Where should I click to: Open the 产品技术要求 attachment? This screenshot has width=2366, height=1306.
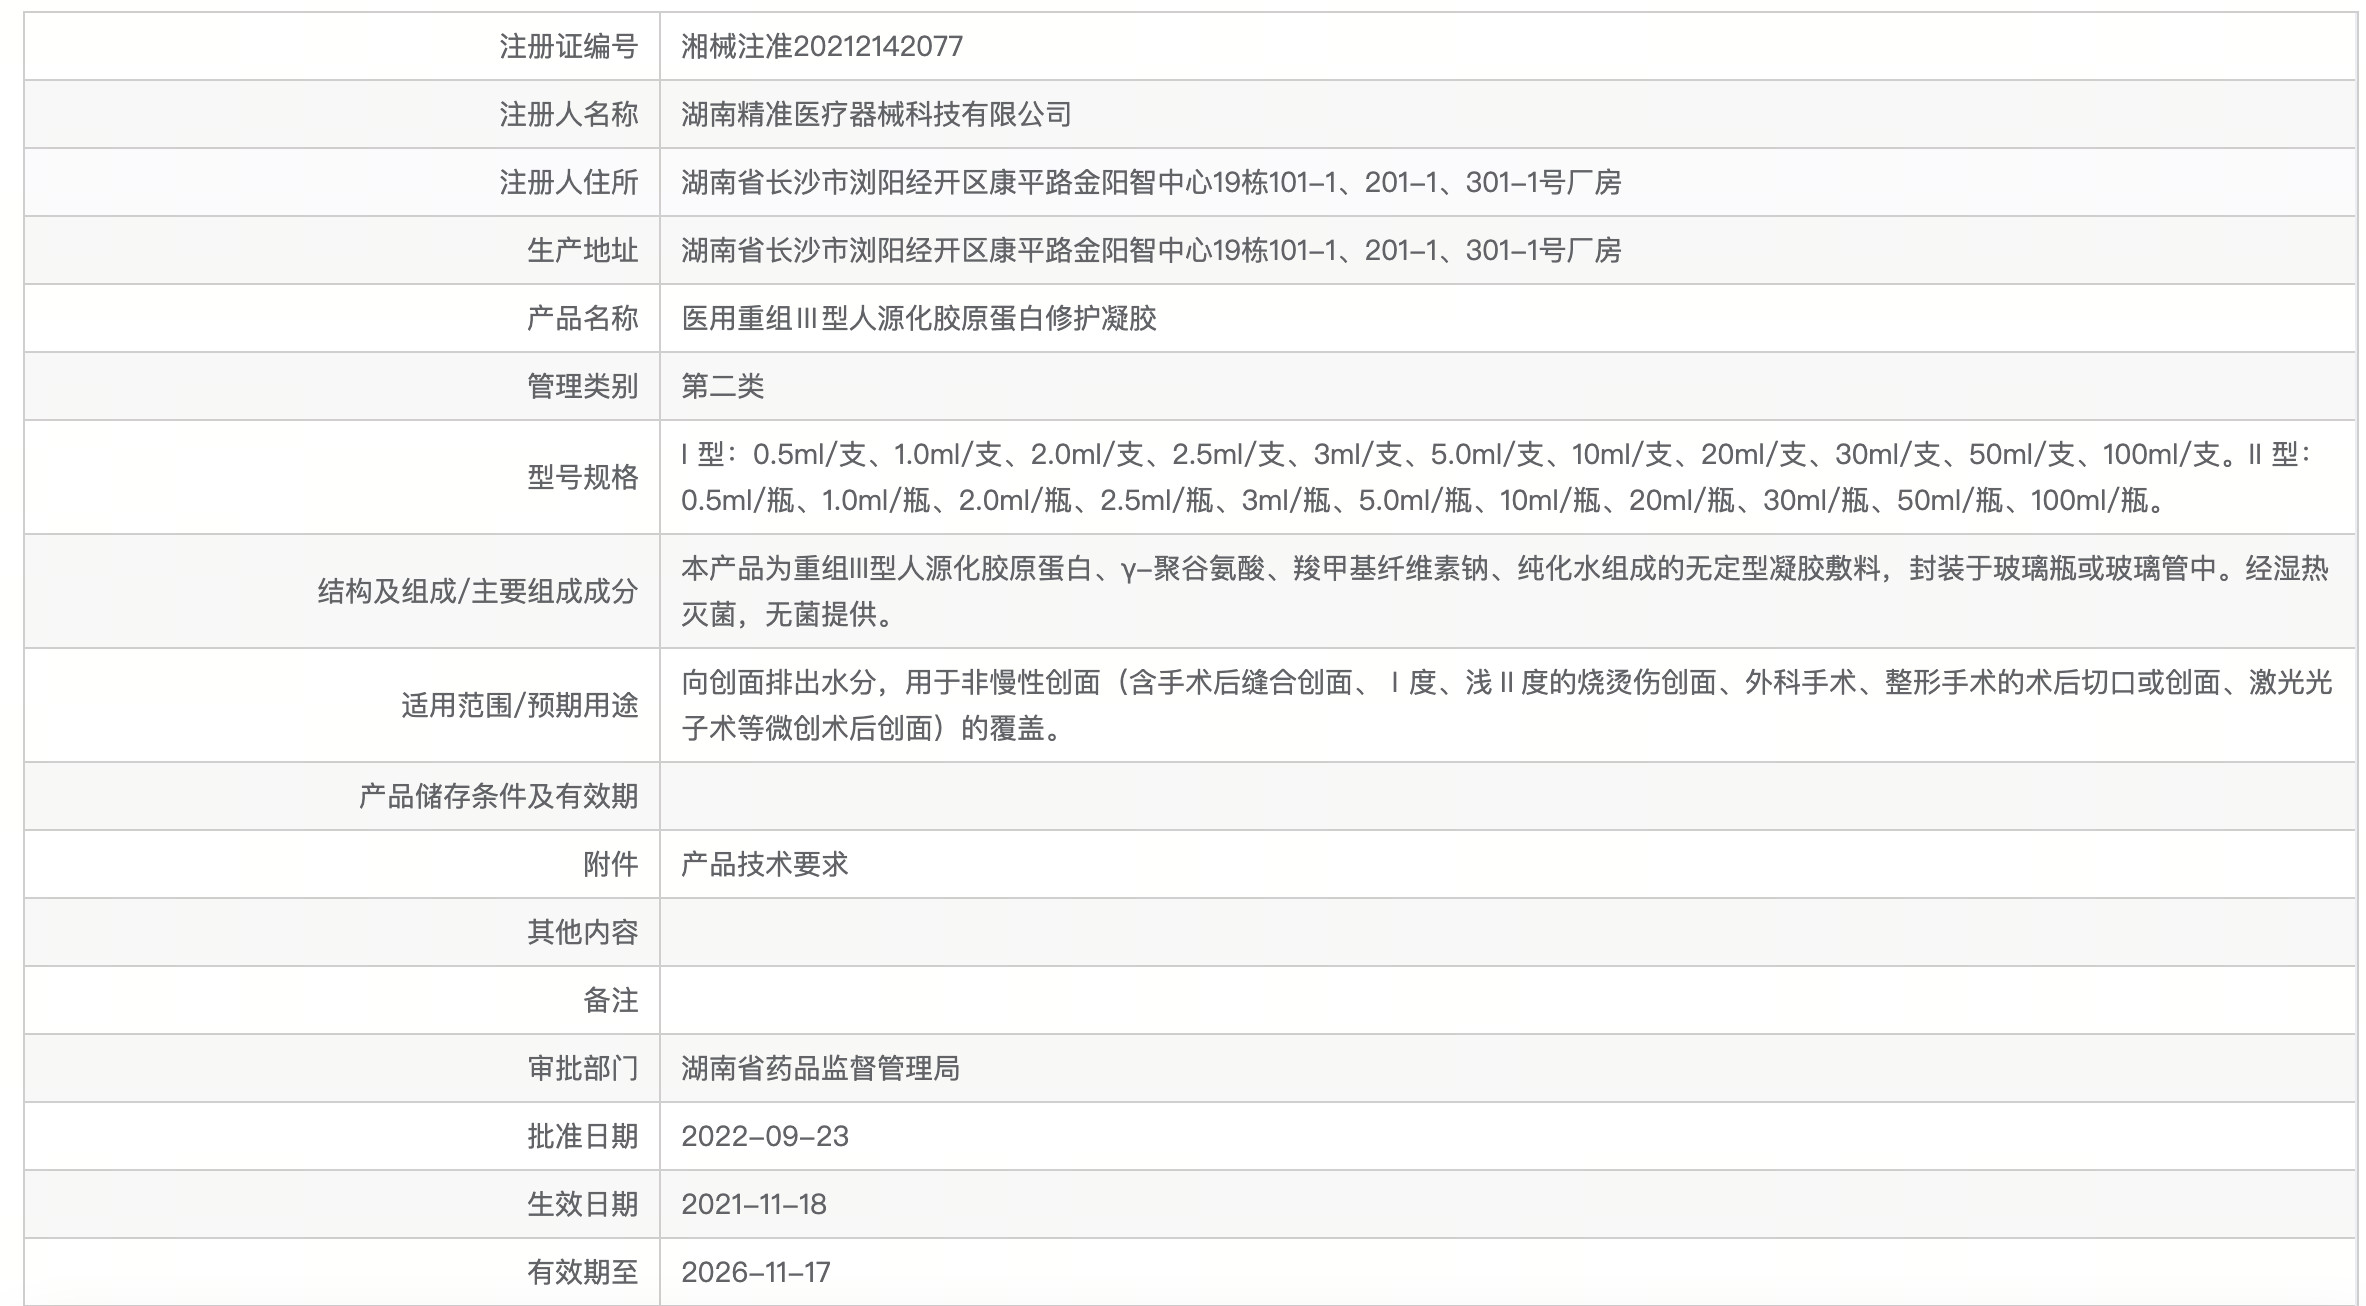(x=765, y=864)
